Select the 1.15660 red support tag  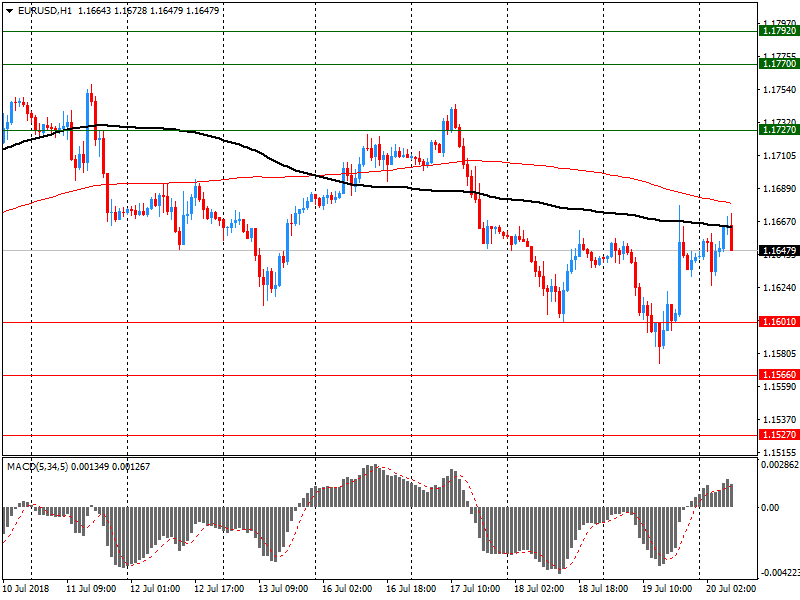(x=779, y=375)
